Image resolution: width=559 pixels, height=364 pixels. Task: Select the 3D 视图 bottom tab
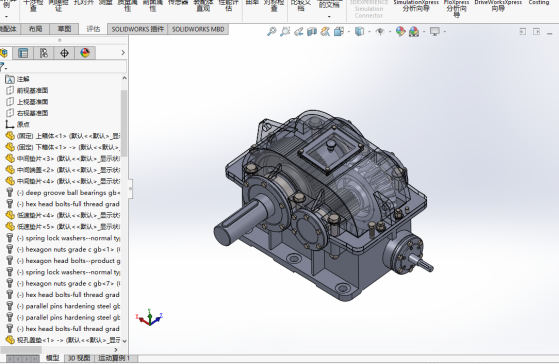79,358
